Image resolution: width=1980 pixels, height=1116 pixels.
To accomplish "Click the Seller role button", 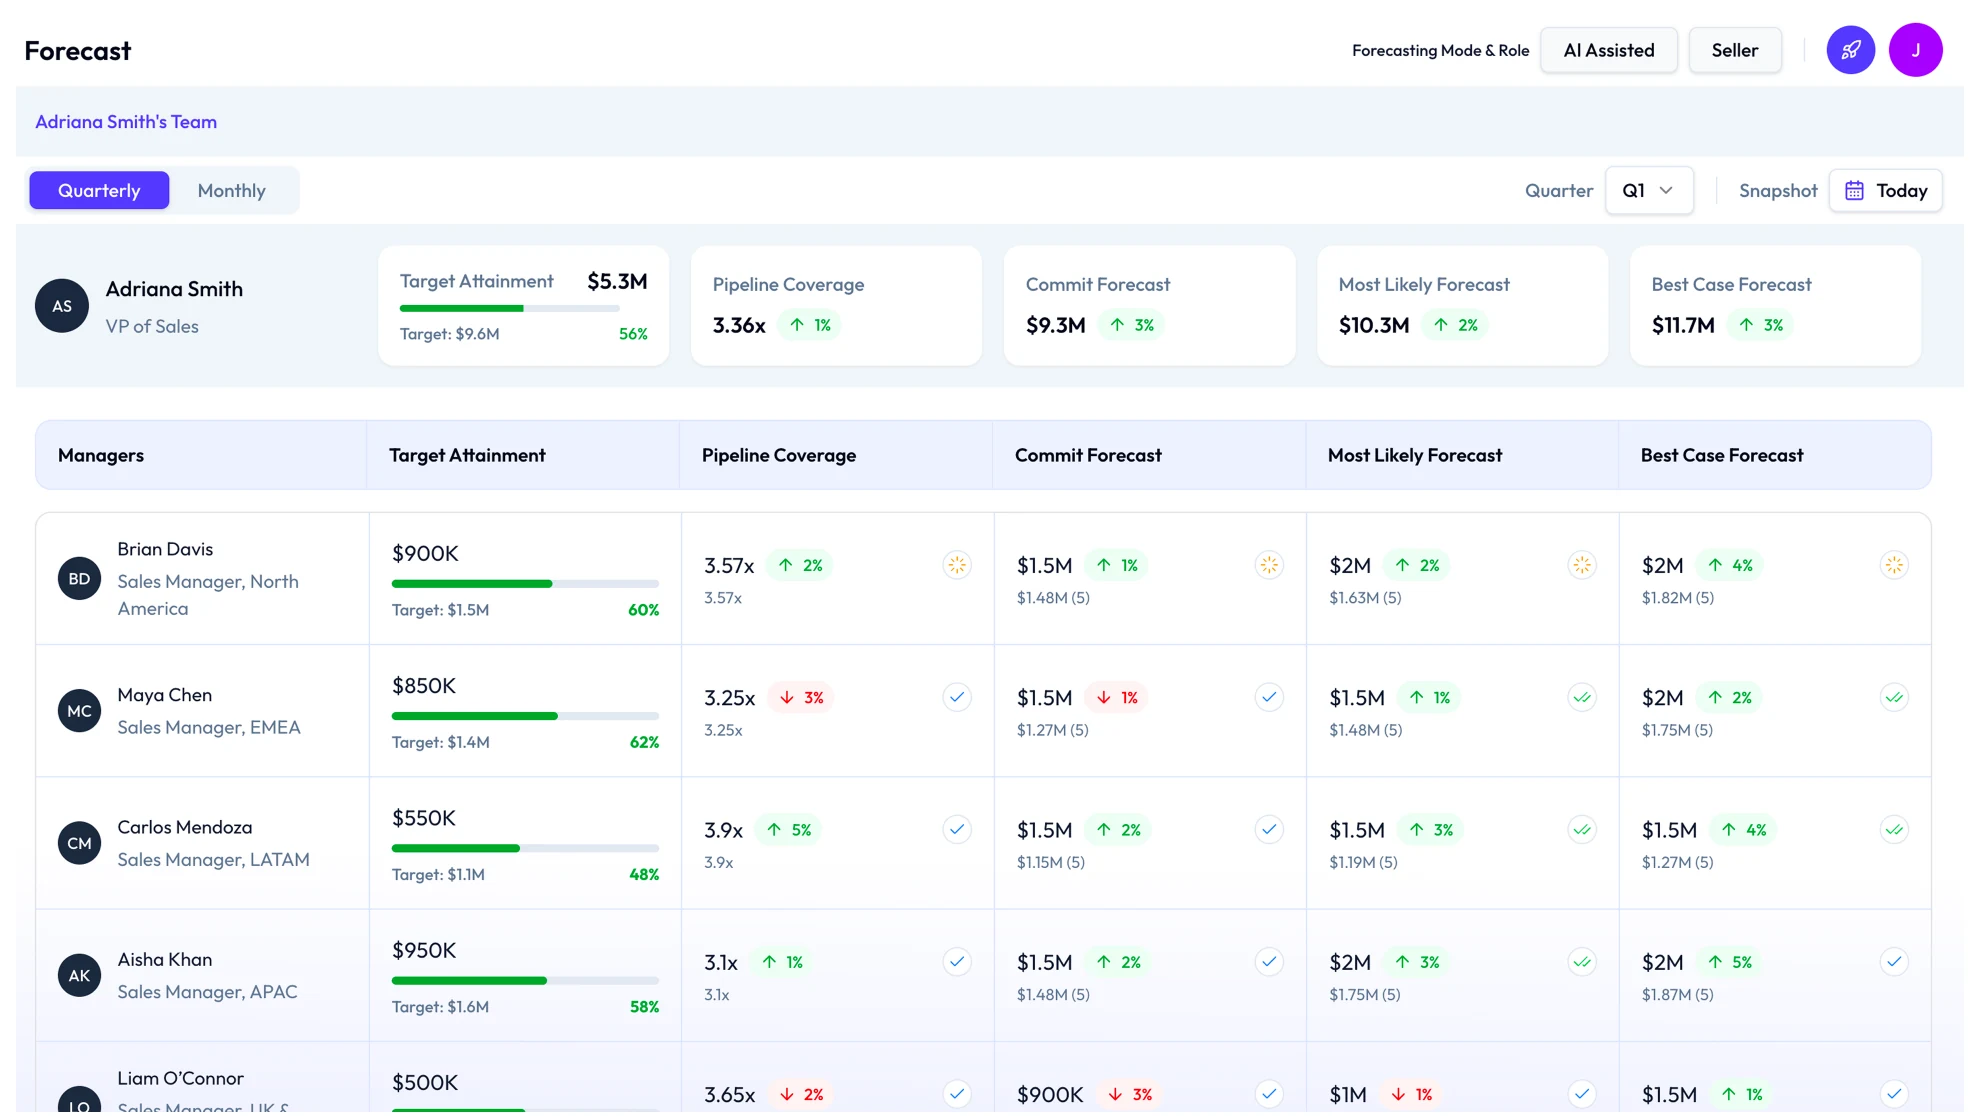I will point(1734,50).
